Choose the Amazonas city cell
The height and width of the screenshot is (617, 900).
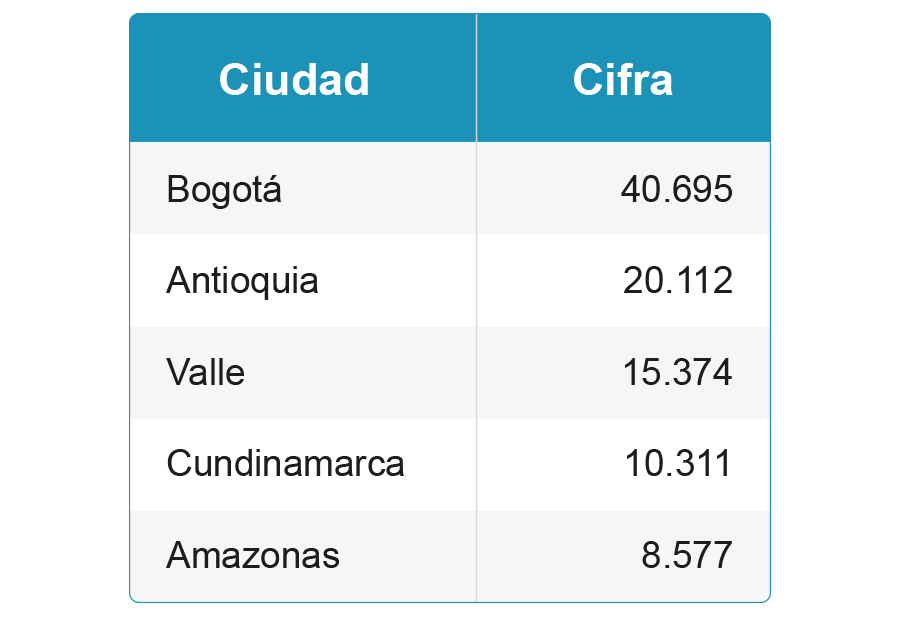[253, 556]
